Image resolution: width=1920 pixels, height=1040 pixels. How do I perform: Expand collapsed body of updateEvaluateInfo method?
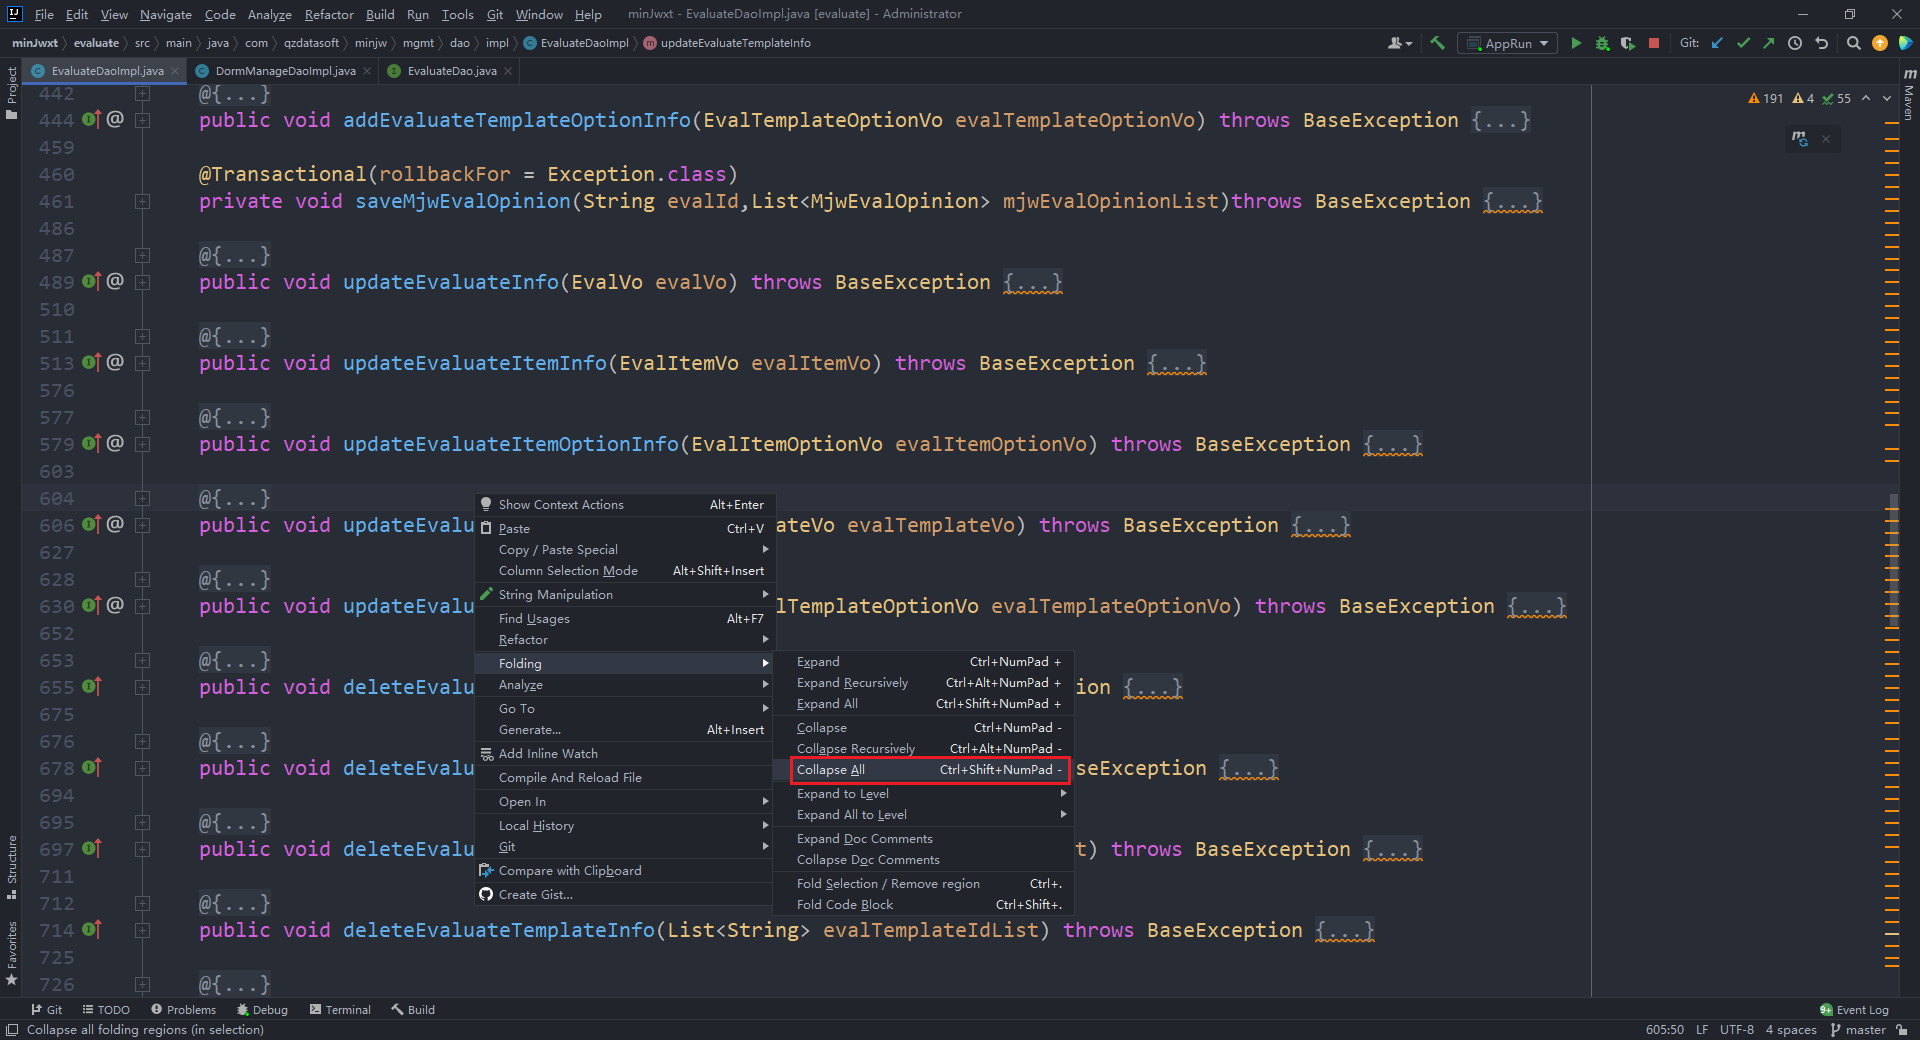pos(1033,282)
